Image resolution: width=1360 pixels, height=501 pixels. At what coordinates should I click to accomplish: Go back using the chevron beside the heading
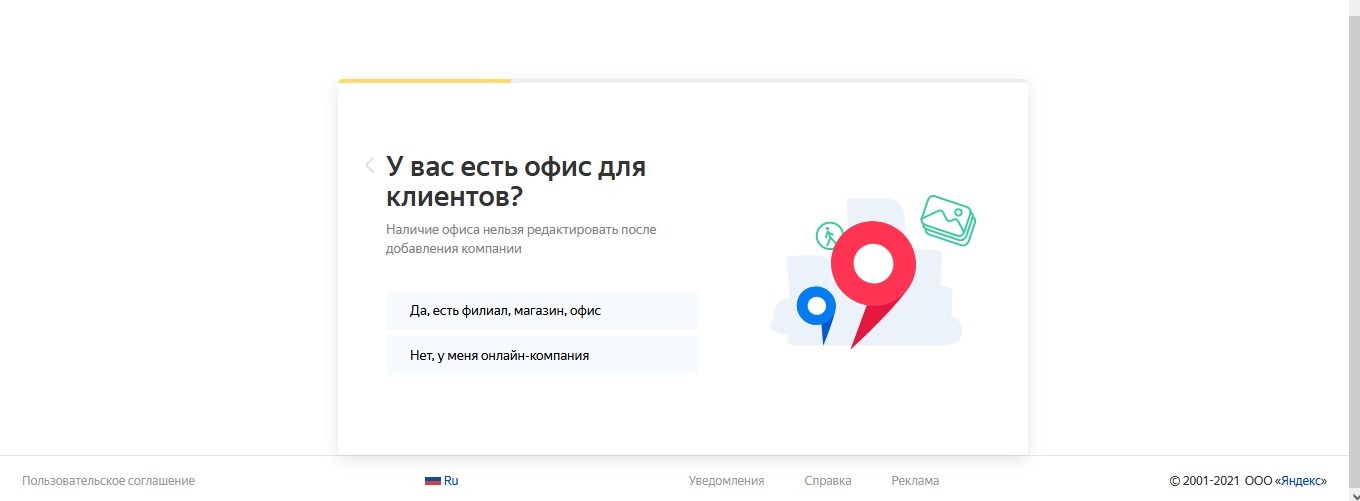coord(370,166)
